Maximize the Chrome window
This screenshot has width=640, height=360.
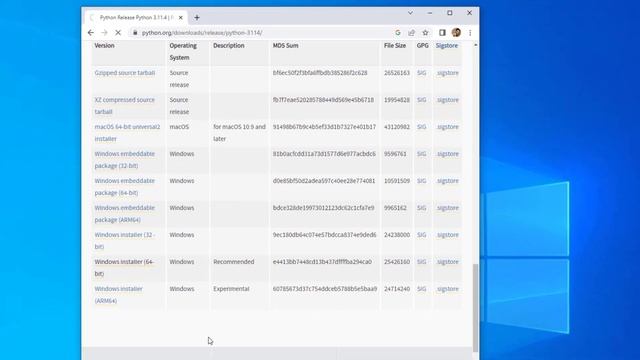[449, 13]
